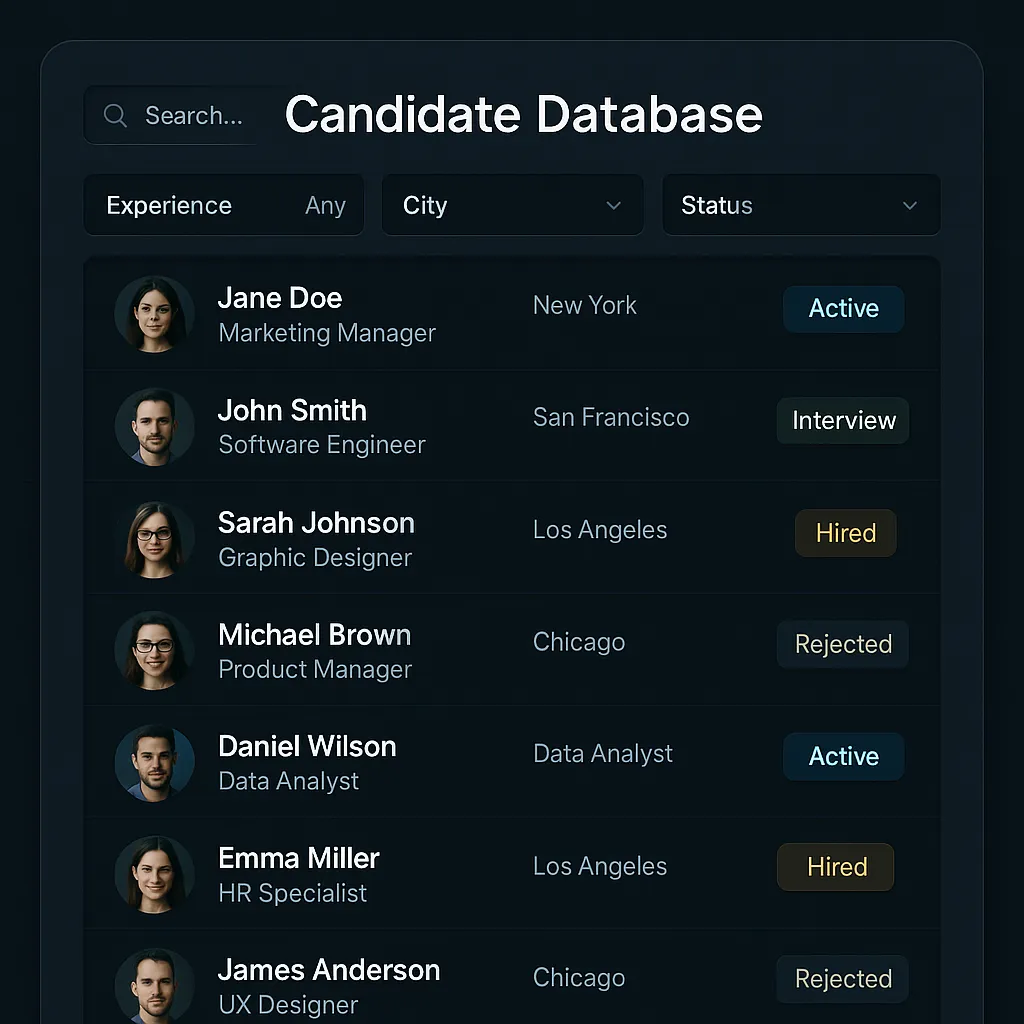
Task: Open Emma Miller's candidate name link
Action: [299, 858]
